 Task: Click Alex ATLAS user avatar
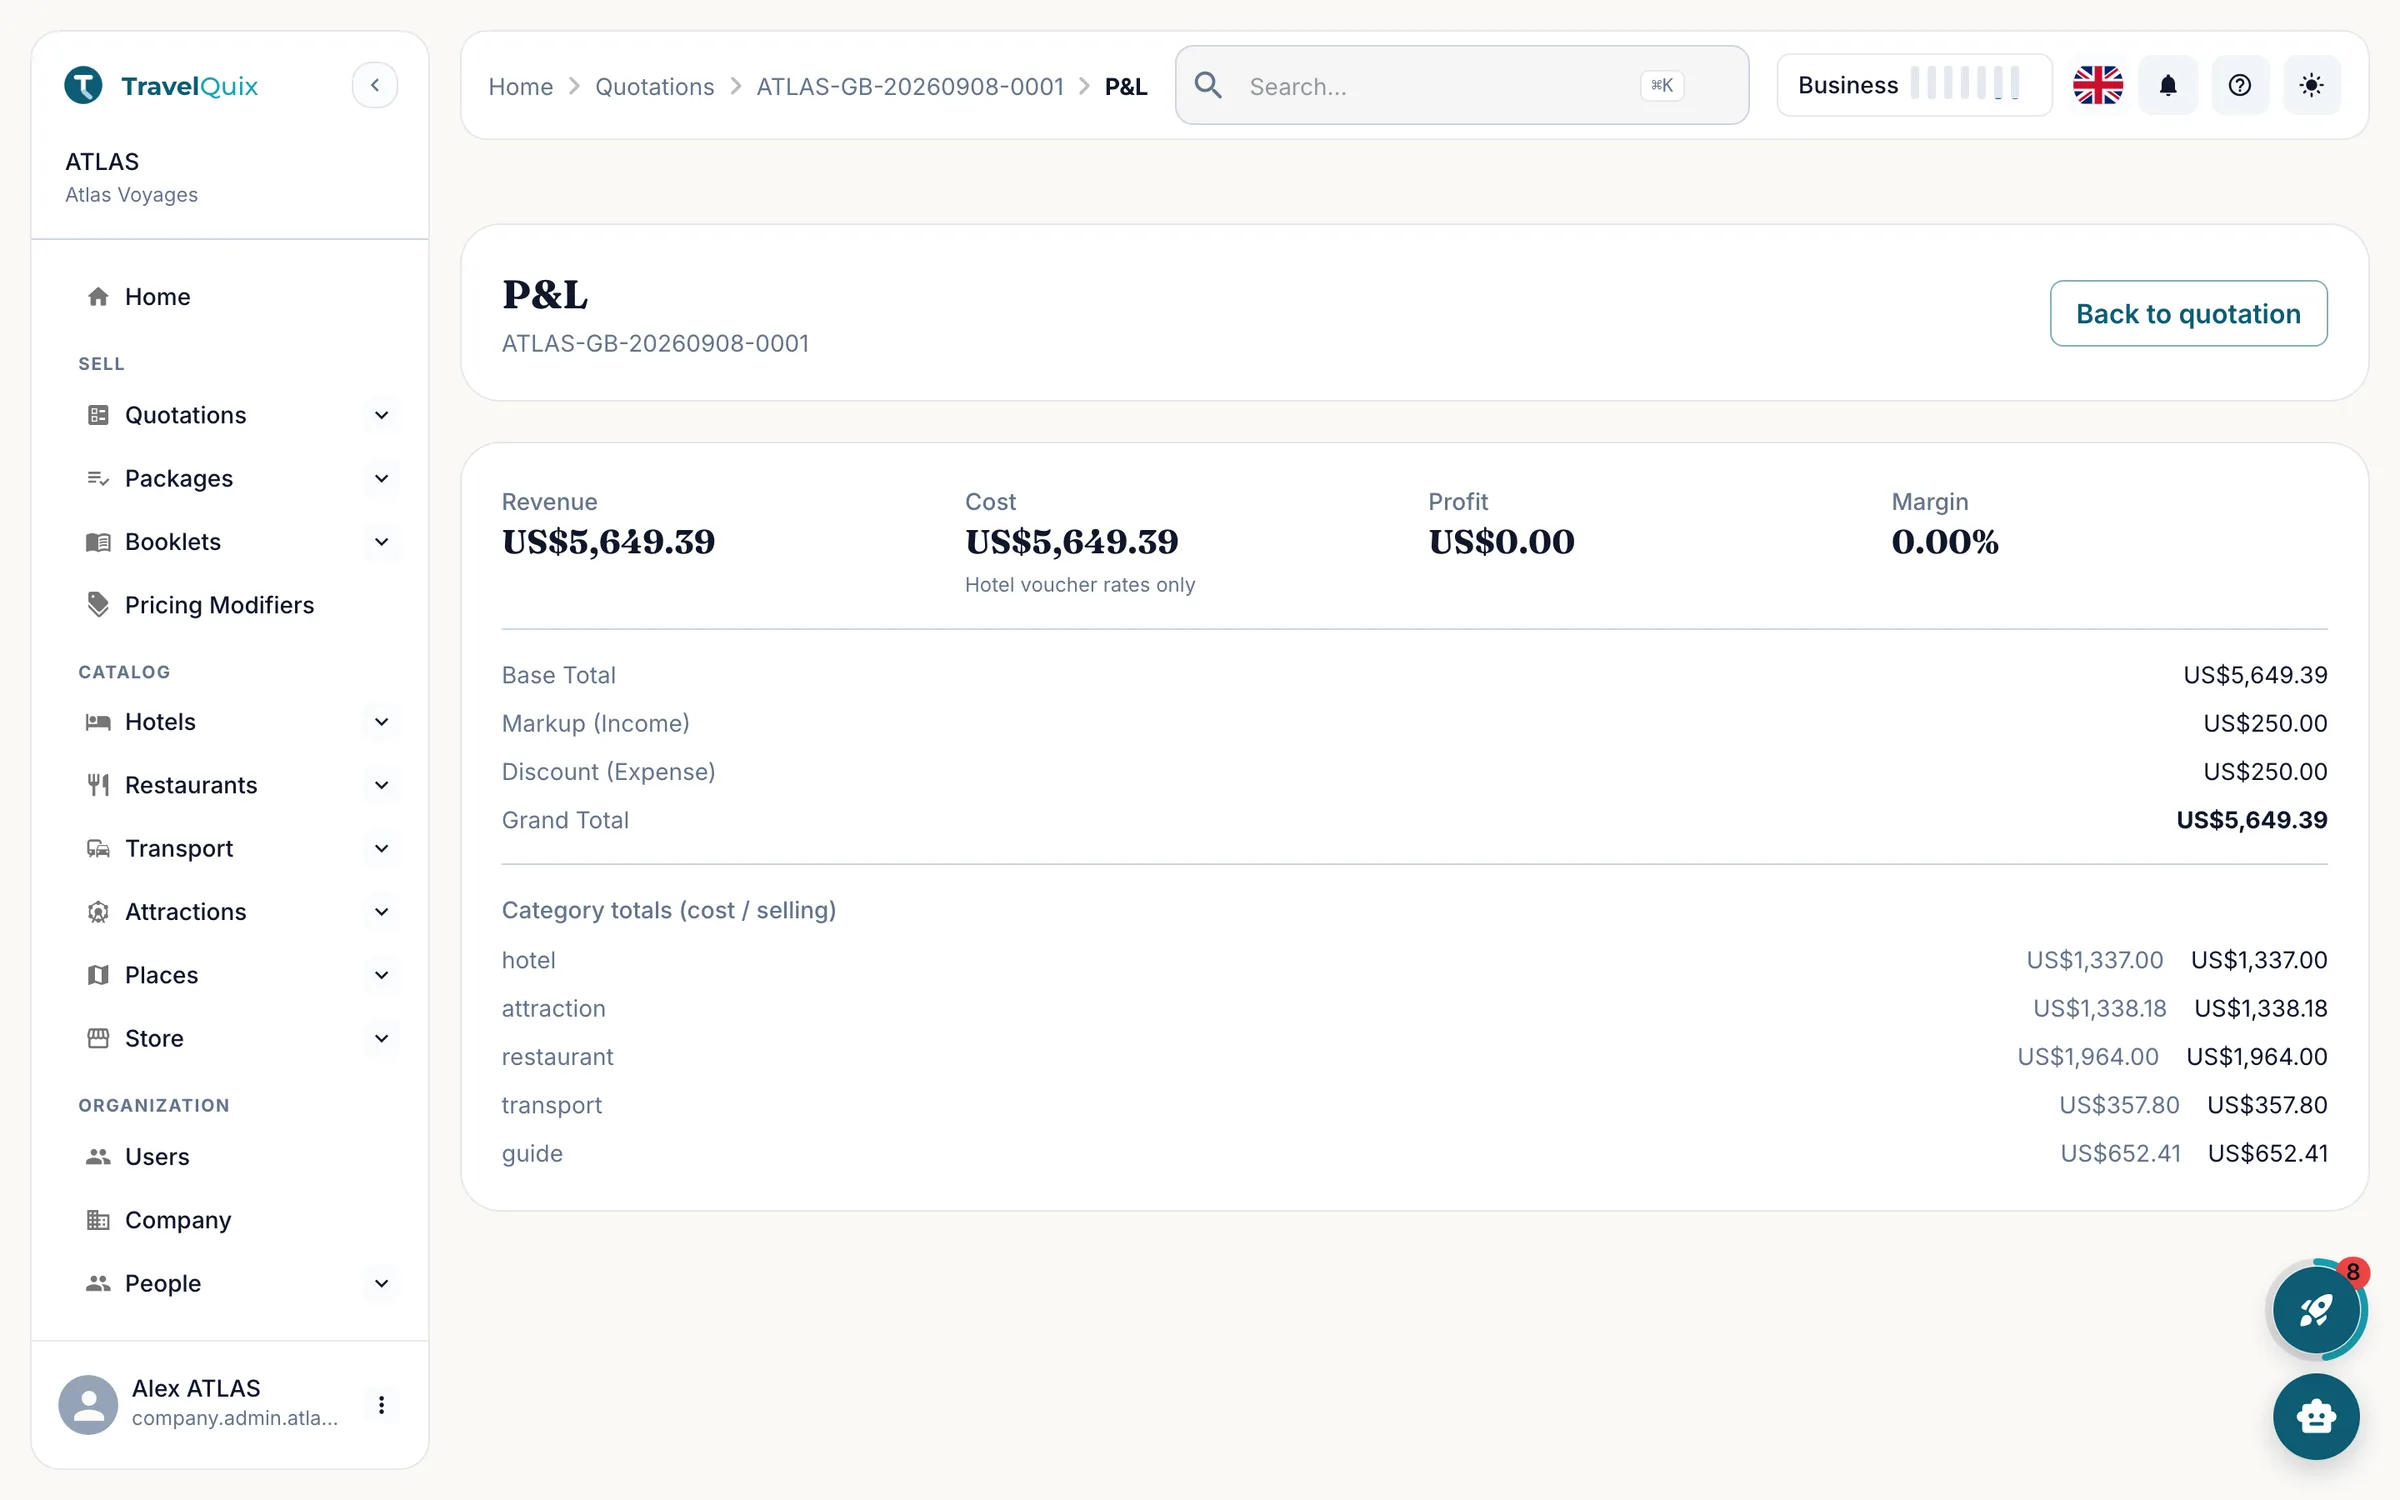88,1404
